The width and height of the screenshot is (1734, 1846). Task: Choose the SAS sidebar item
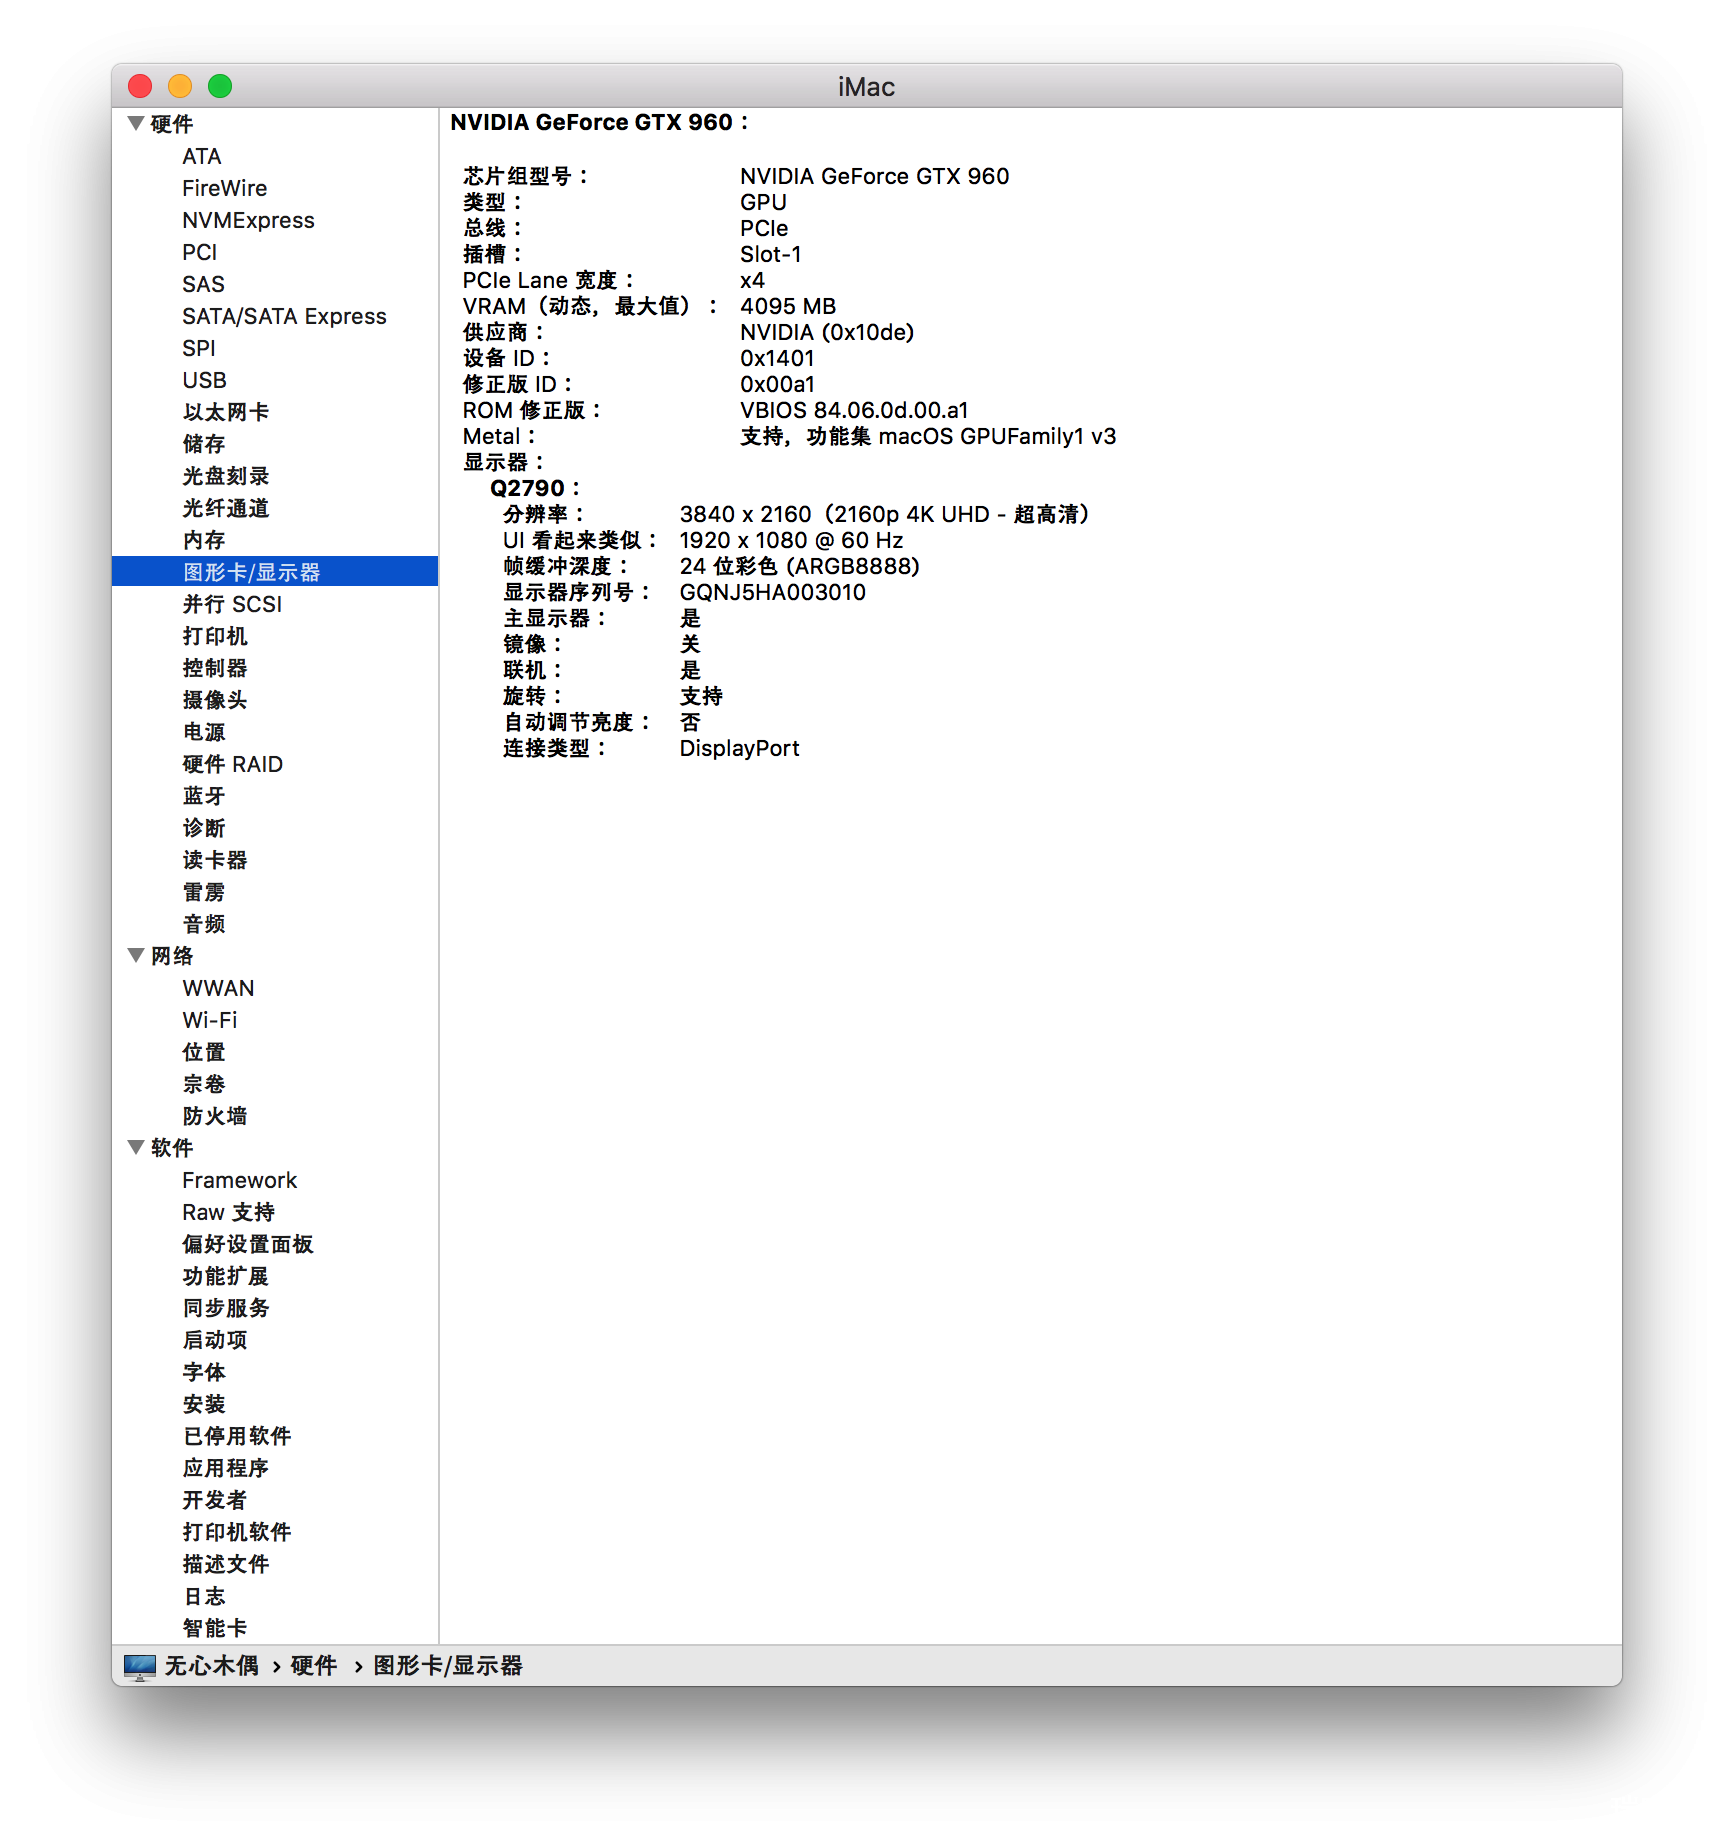click(203, 284)
